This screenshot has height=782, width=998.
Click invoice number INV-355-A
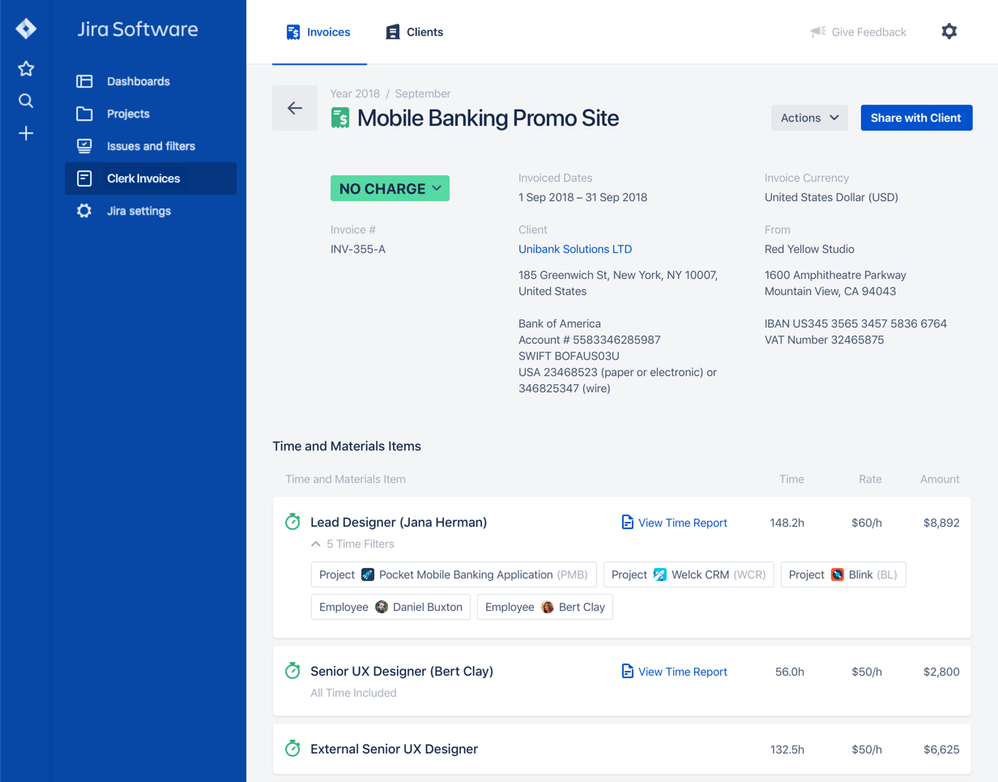pos(358,249)
